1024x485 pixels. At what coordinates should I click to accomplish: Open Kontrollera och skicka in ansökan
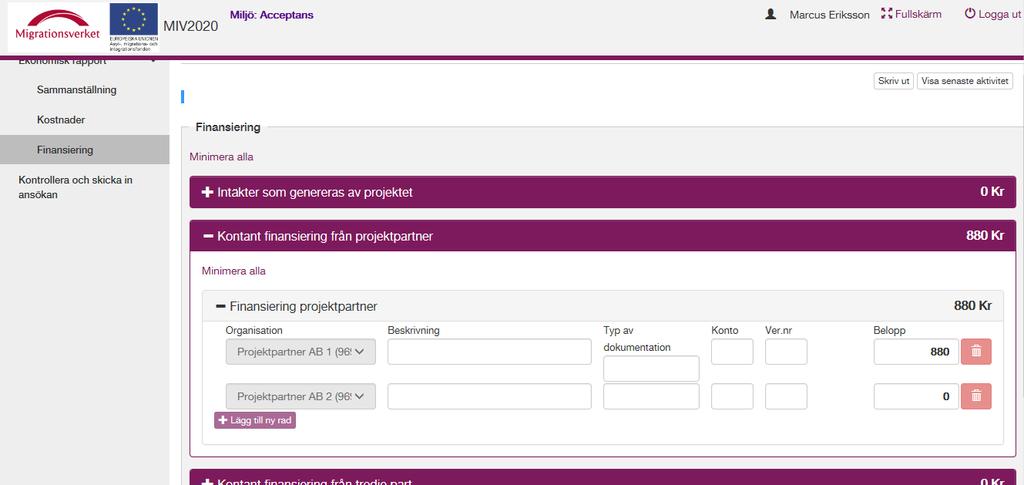[75, 187]
